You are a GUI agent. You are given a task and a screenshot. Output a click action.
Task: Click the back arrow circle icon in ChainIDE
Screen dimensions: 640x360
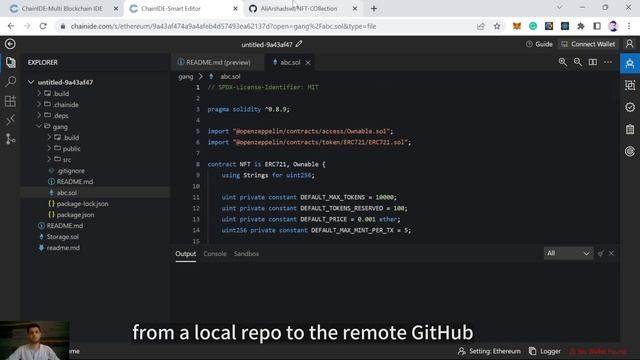click(x=10, y=44)
